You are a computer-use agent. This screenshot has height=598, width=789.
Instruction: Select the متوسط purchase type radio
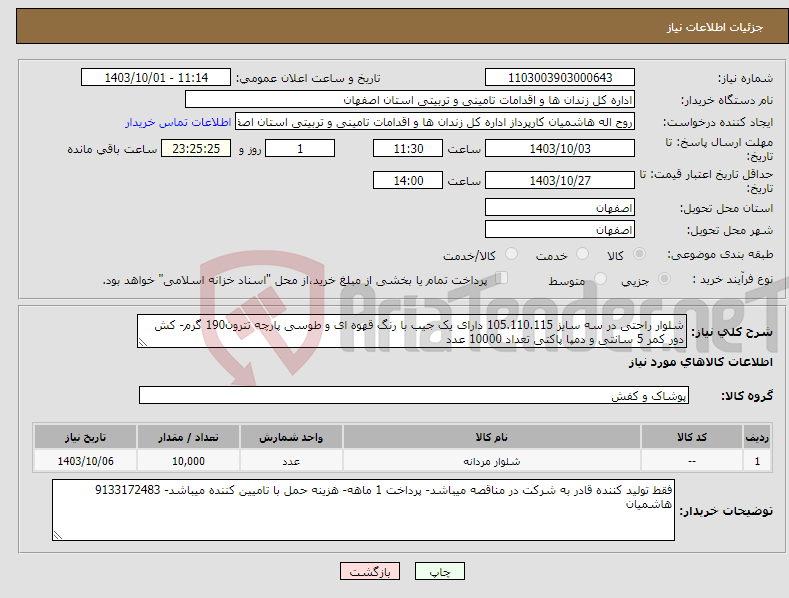point(600,278)
